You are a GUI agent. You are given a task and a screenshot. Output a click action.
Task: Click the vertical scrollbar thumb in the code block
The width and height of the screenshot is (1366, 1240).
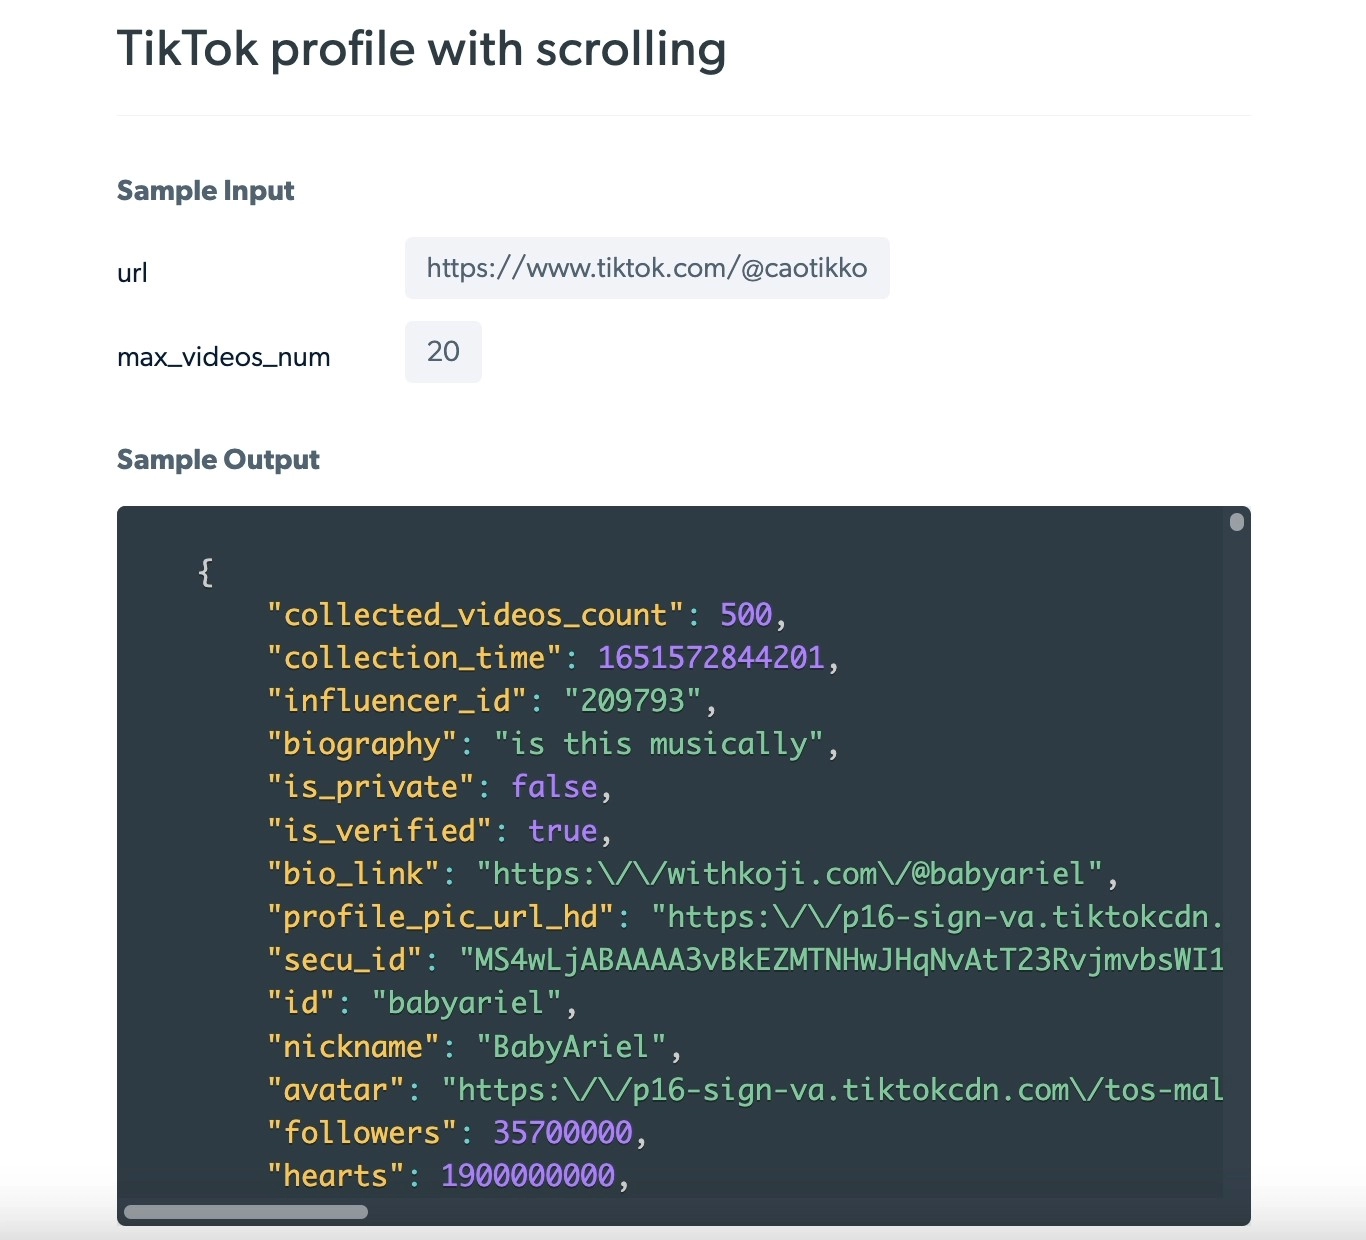(1236, 521)
